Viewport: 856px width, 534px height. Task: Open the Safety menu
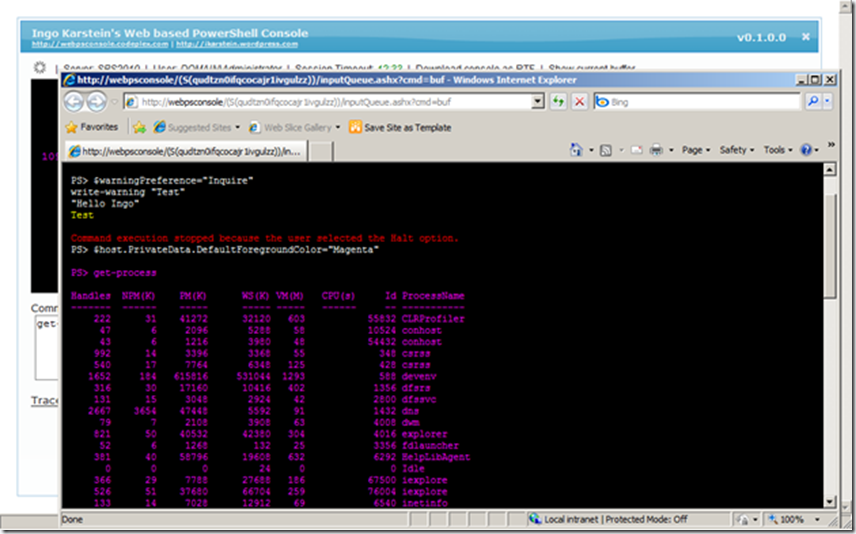click(736, 150)
